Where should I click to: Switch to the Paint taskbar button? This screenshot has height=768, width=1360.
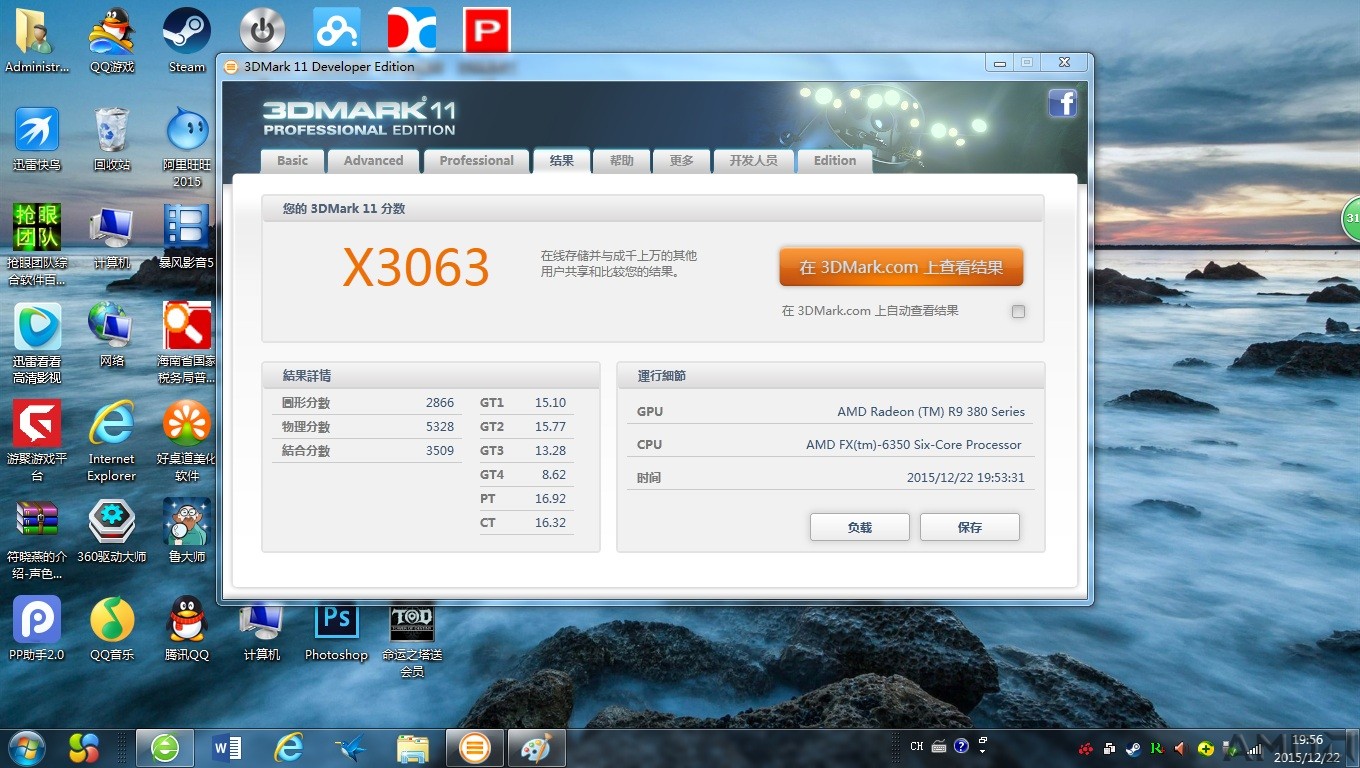click(x=537, y=747)
